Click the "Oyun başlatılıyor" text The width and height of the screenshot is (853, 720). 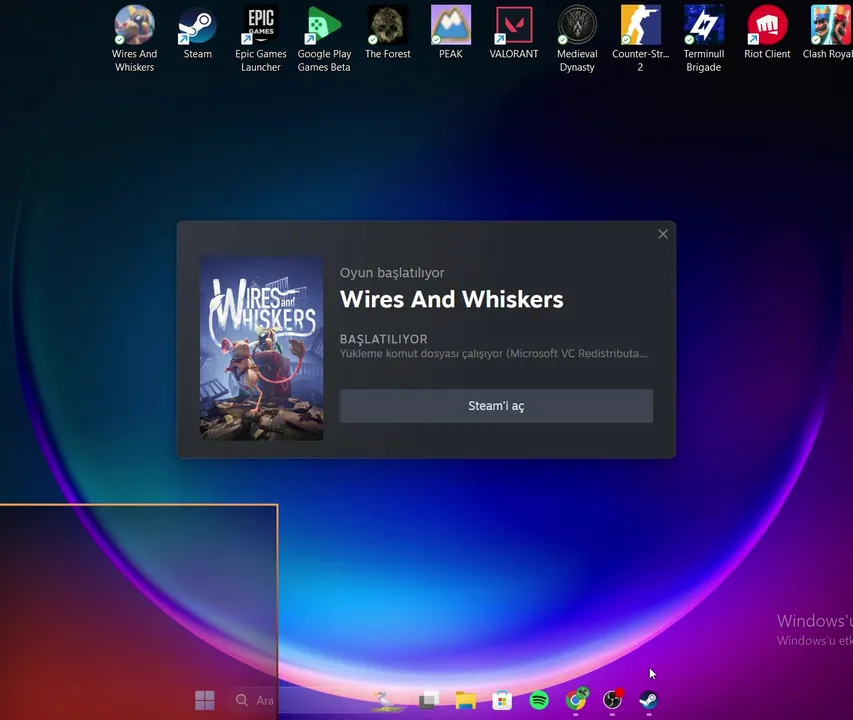392,272
